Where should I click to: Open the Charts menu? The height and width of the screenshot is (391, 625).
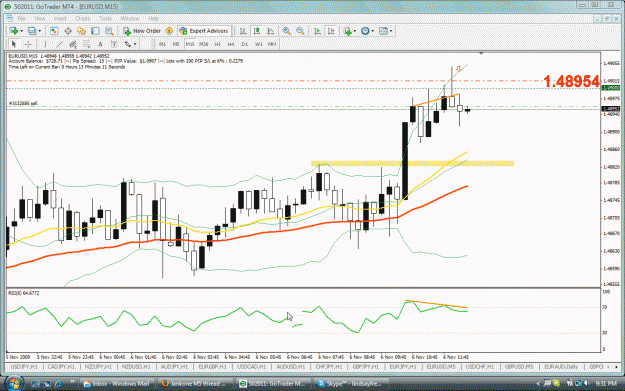pos(83,18)
